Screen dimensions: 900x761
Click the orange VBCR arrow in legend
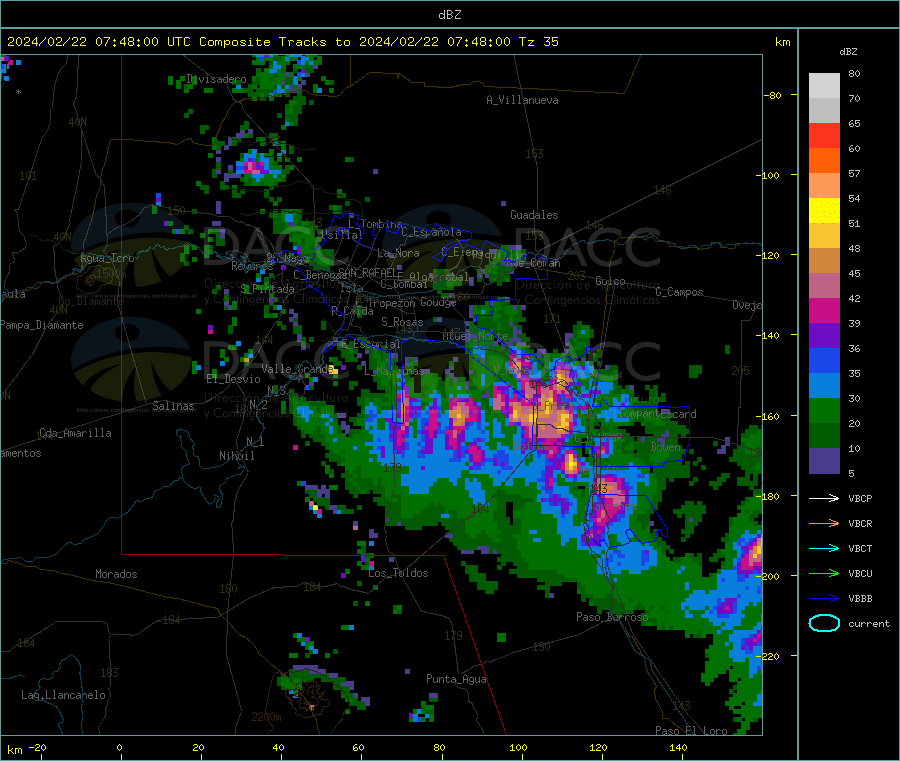[x=824, y=523]
